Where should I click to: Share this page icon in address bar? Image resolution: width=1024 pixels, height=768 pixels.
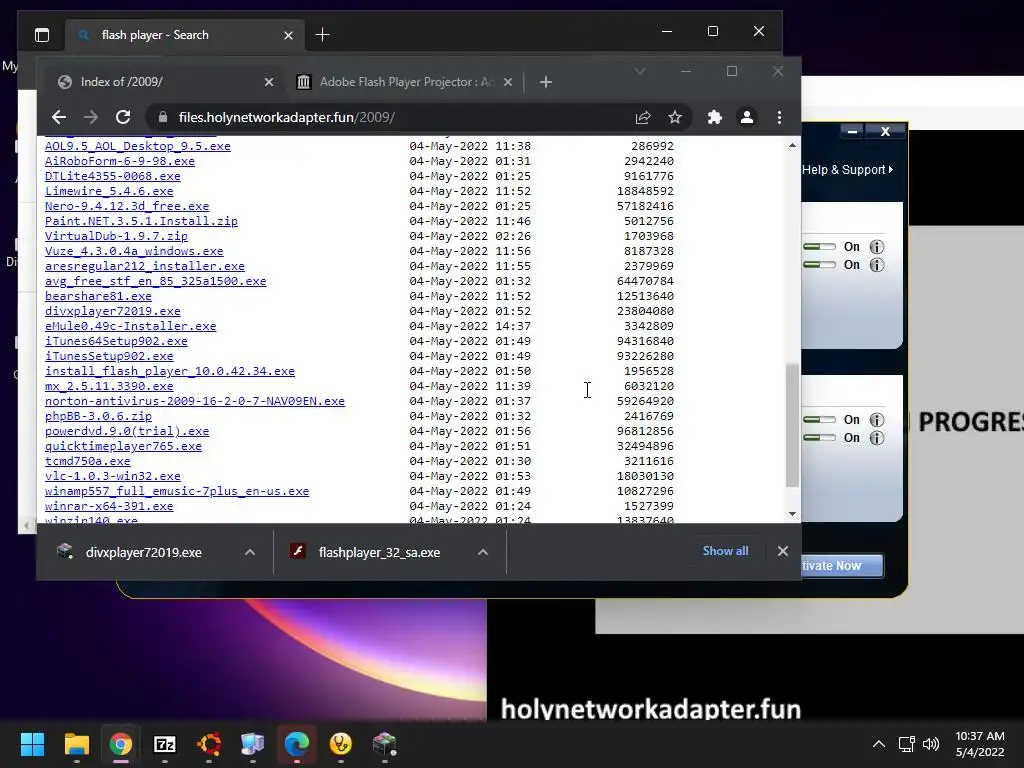(x=643, y=118)
